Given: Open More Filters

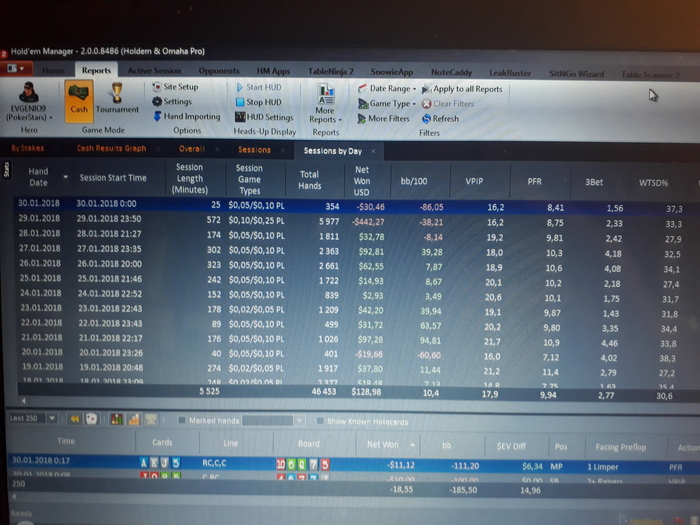Looking at the screenshot, I should pos(383,118).
